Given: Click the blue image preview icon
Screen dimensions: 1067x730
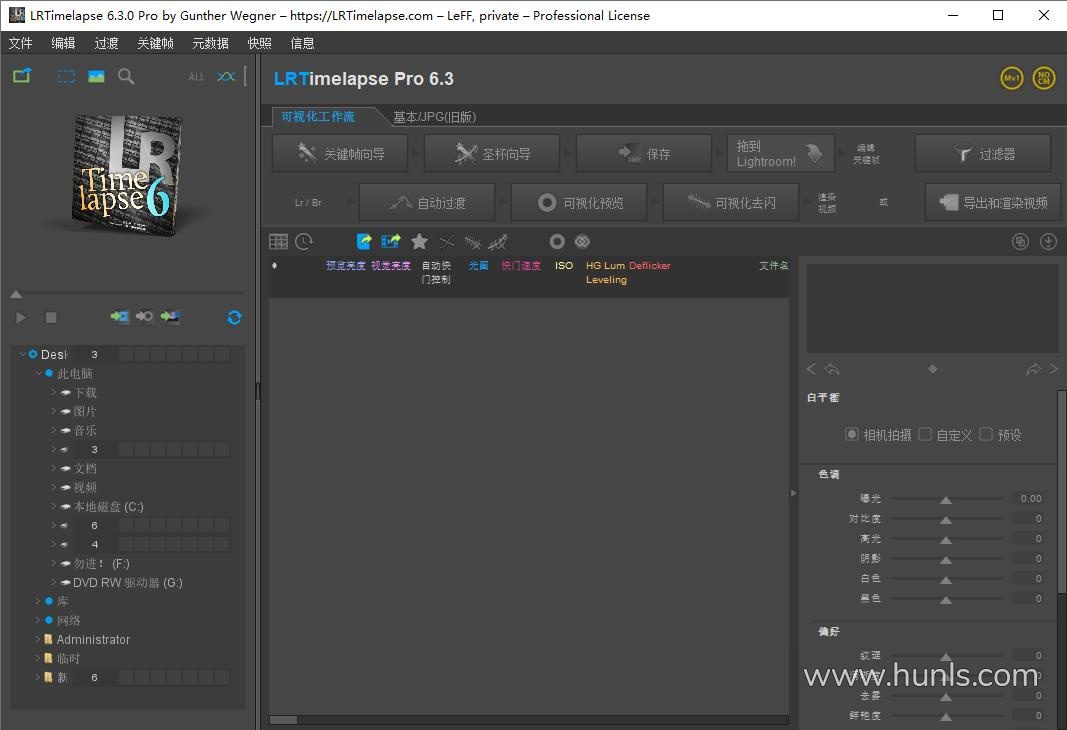Looking at the screenshot, I should [x=96, y=76].
